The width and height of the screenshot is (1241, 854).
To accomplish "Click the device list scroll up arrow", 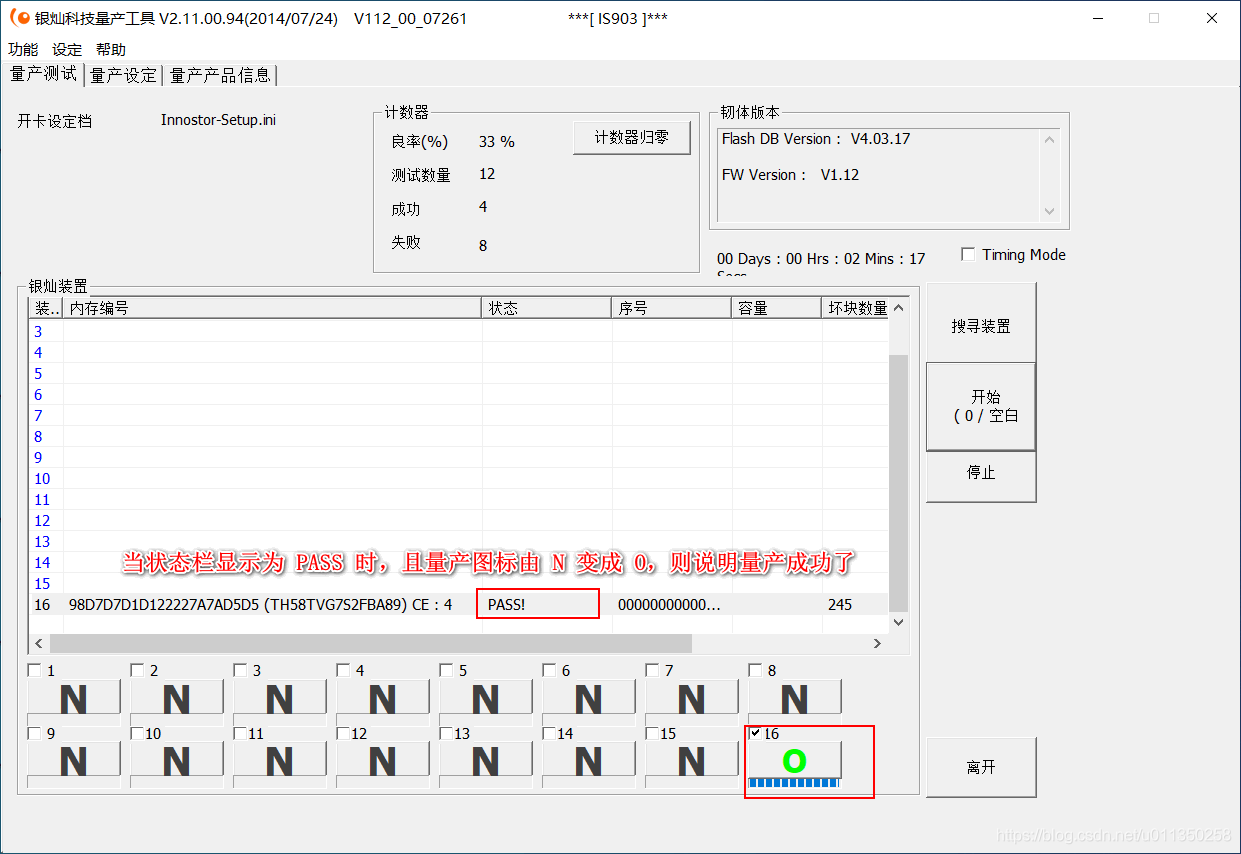I will (x=898, y=308).
